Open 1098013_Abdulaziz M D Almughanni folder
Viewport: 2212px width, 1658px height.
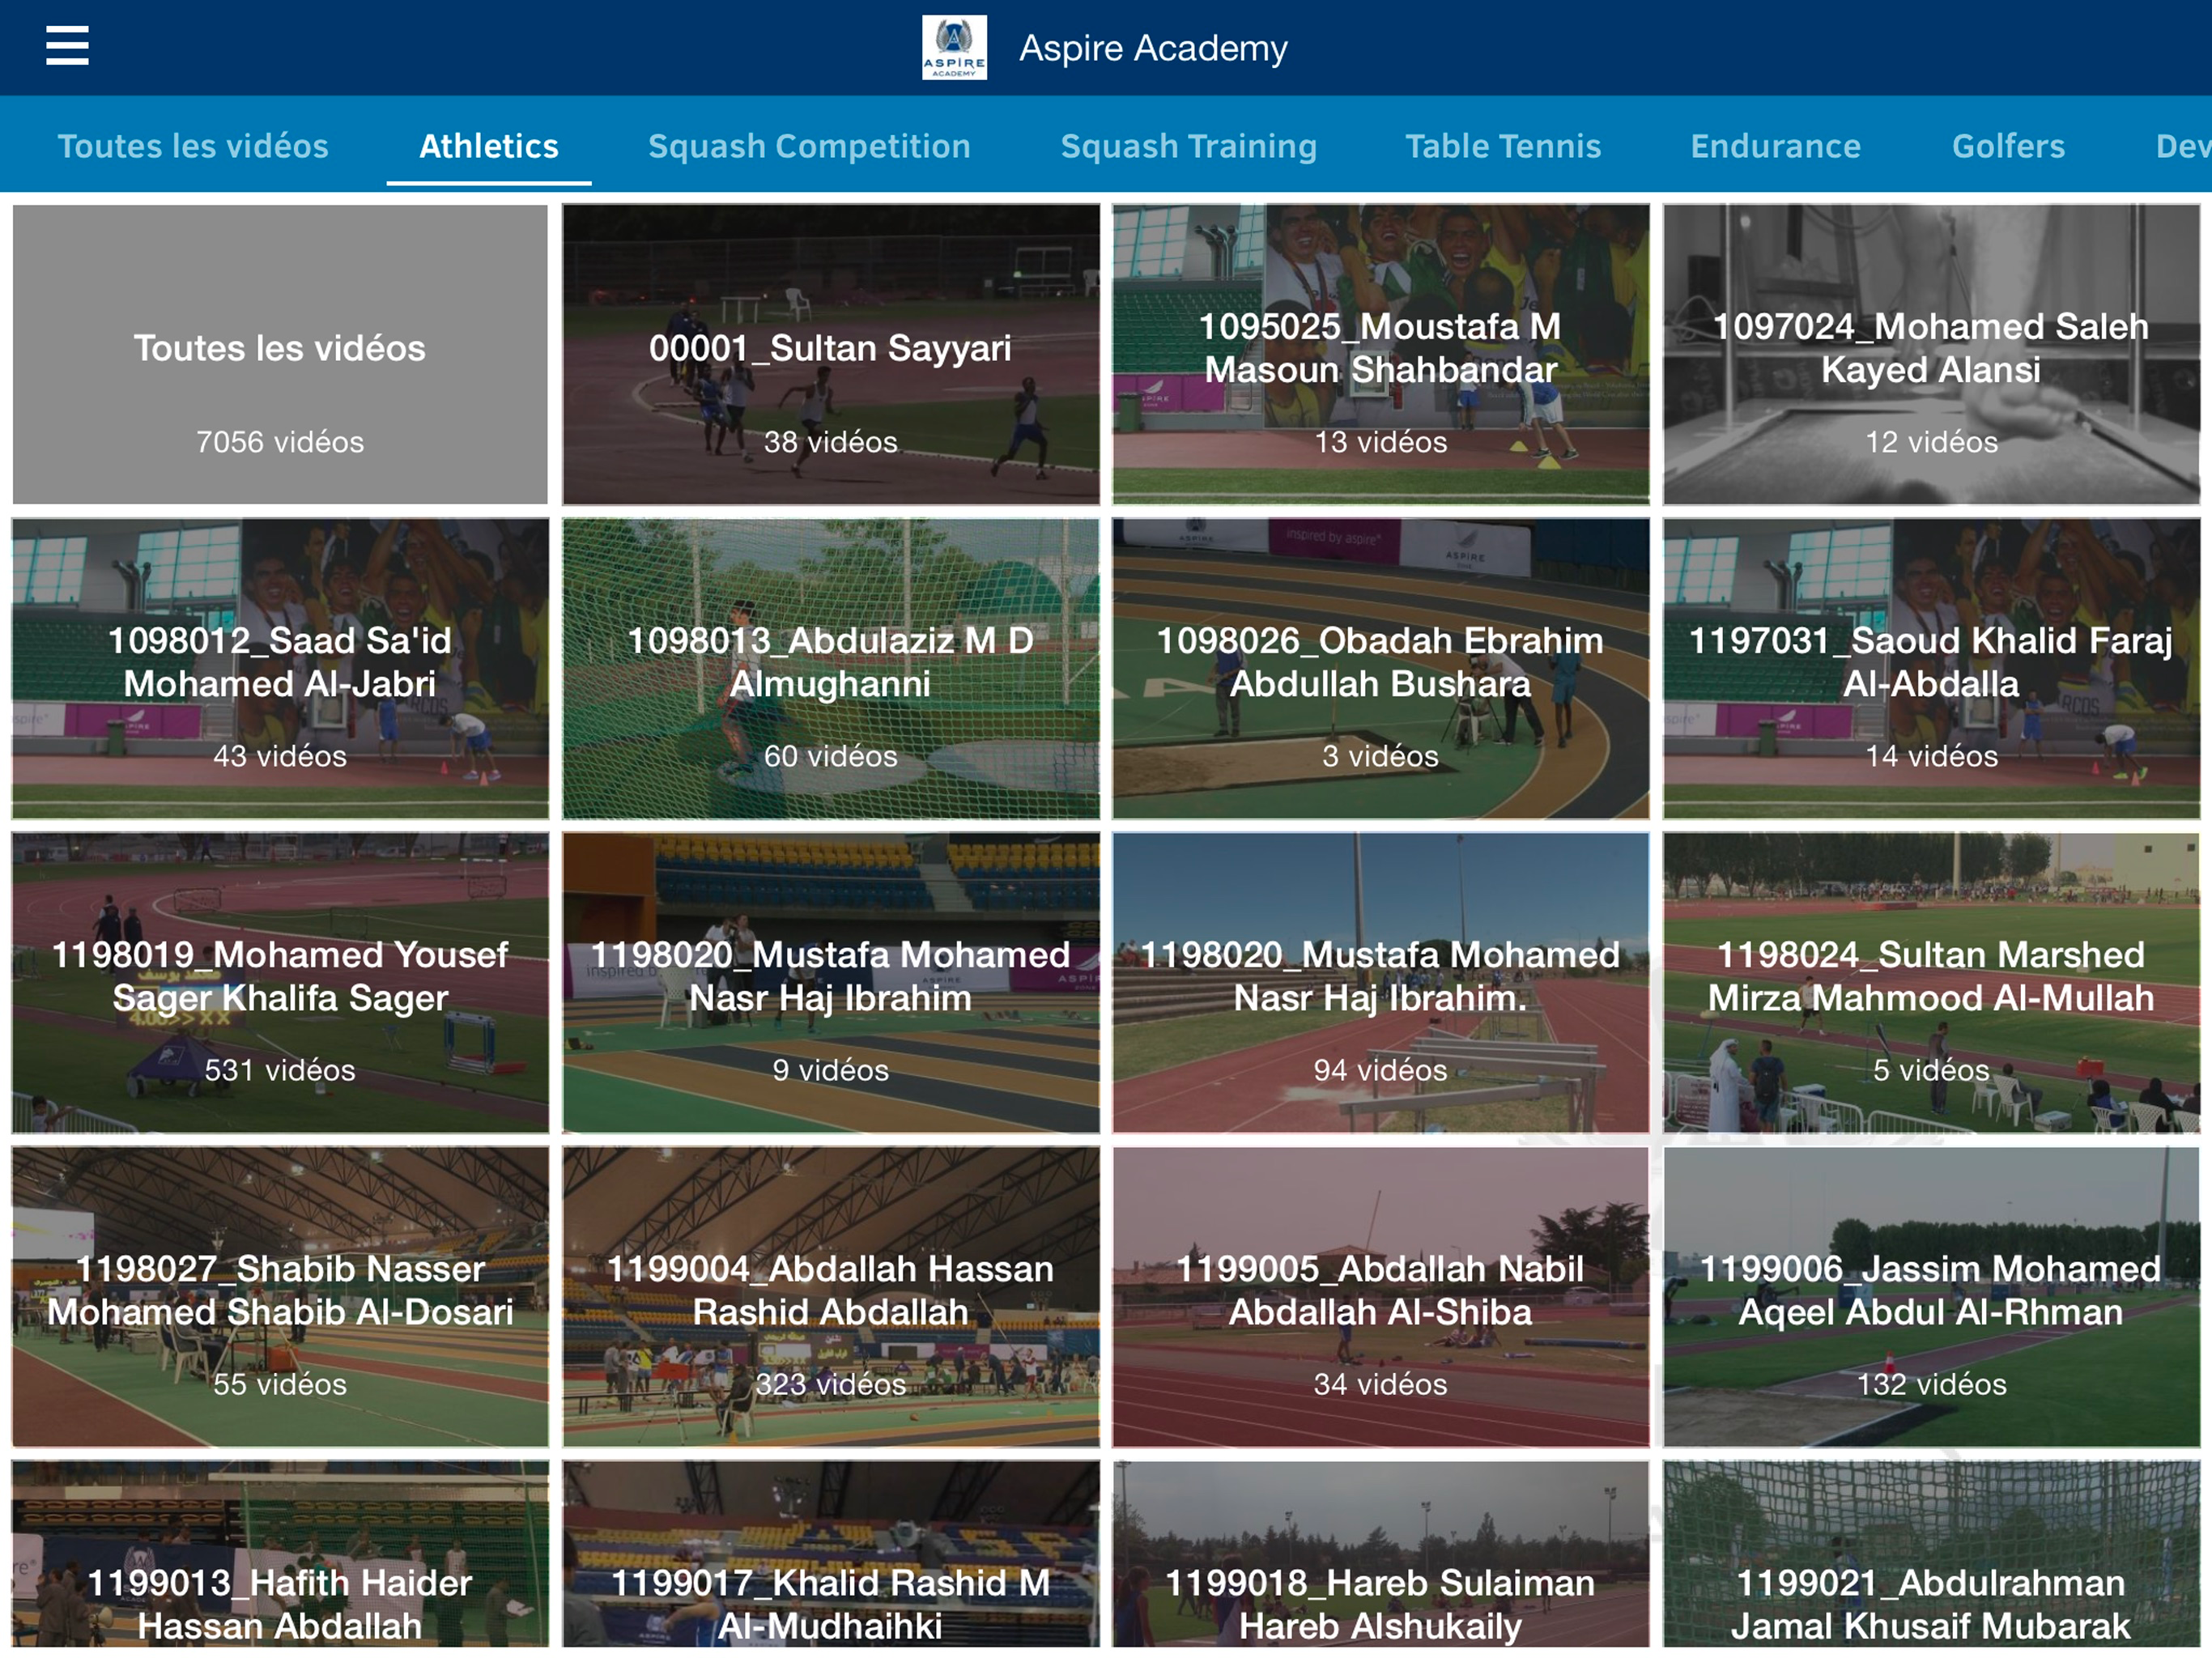point(830,668)
